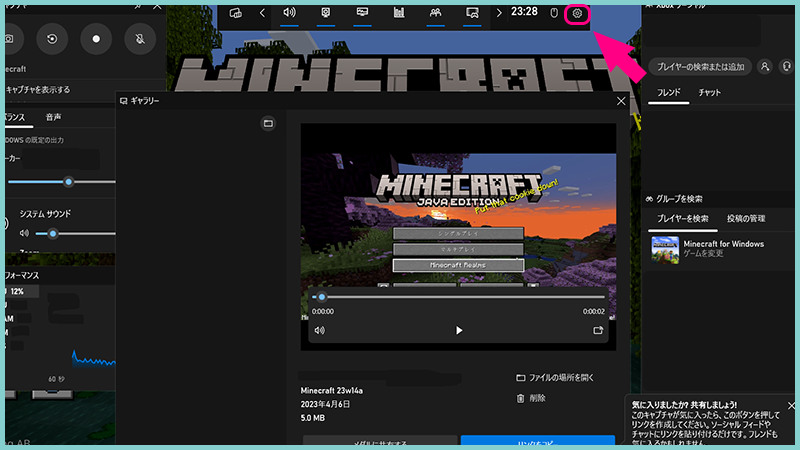Click the 5.0 MB file size text

(313, 418)
